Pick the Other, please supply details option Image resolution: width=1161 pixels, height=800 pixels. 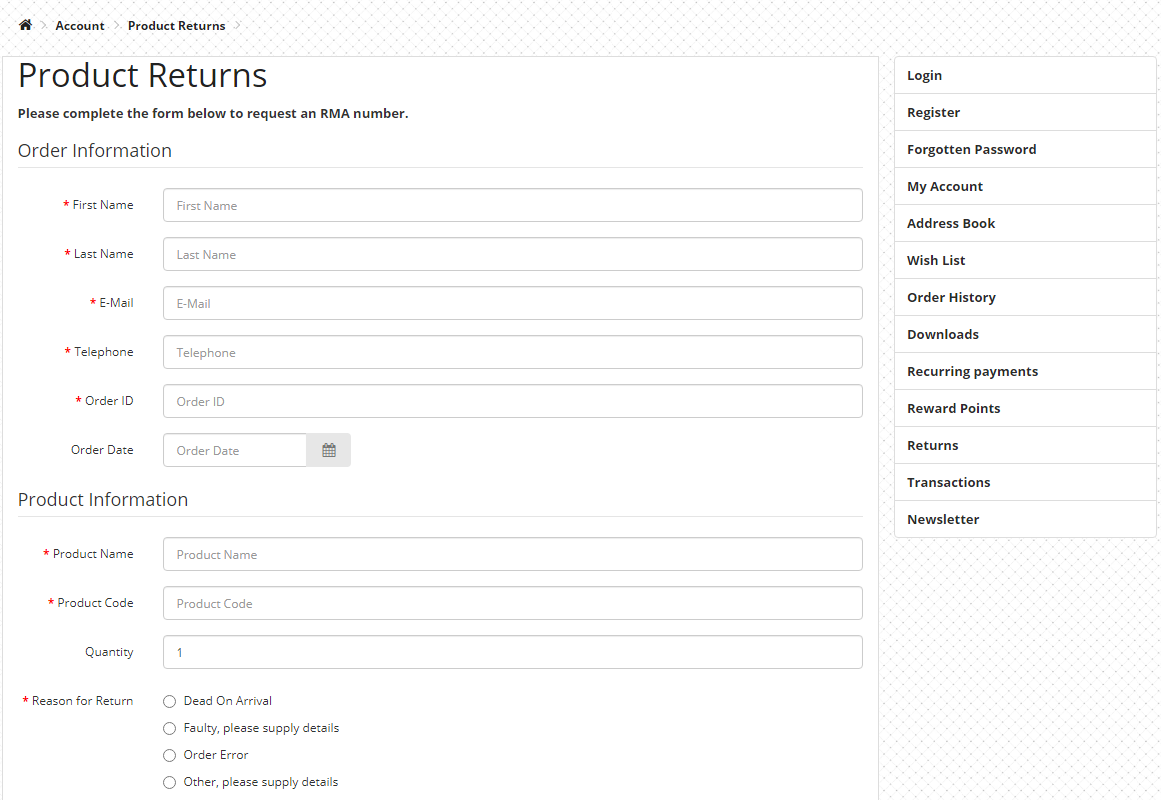pos(170,782)
